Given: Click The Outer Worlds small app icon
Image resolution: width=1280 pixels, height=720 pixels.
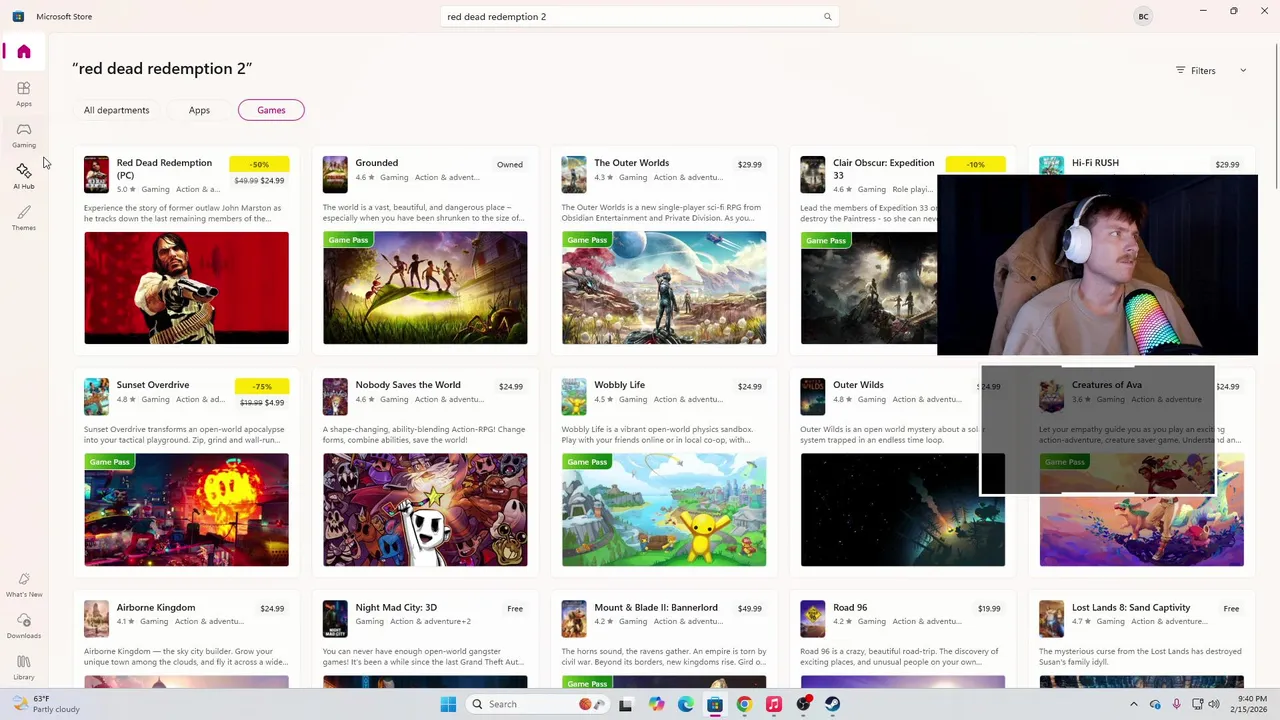Looking at the screenshot, I should pos(574,174).
